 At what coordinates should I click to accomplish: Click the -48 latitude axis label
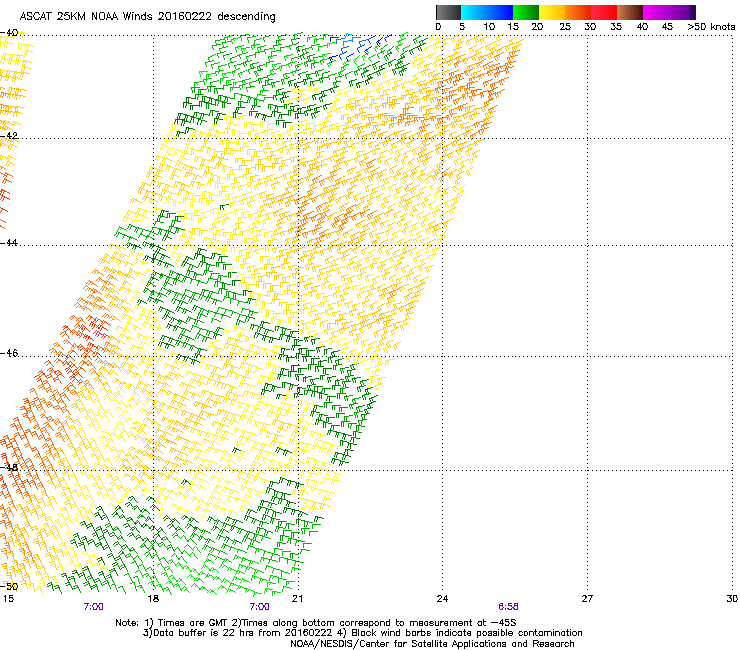(x=9, y=467)
